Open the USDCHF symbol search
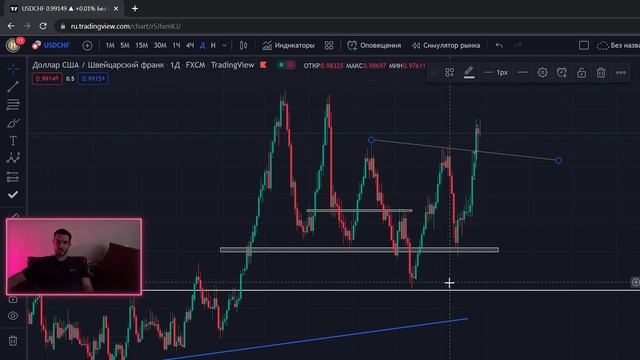The image size is (640, 360). pos(51,45)
